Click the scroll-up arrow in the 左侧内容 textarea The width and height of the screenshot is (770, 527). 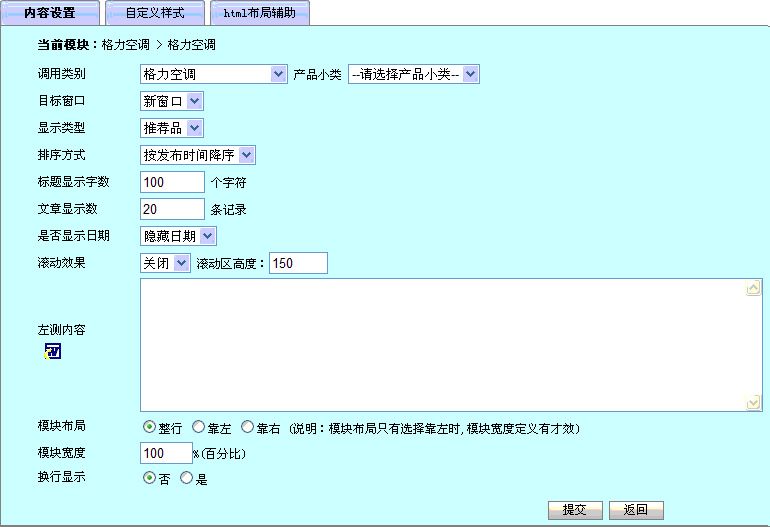tap(754, 289)
